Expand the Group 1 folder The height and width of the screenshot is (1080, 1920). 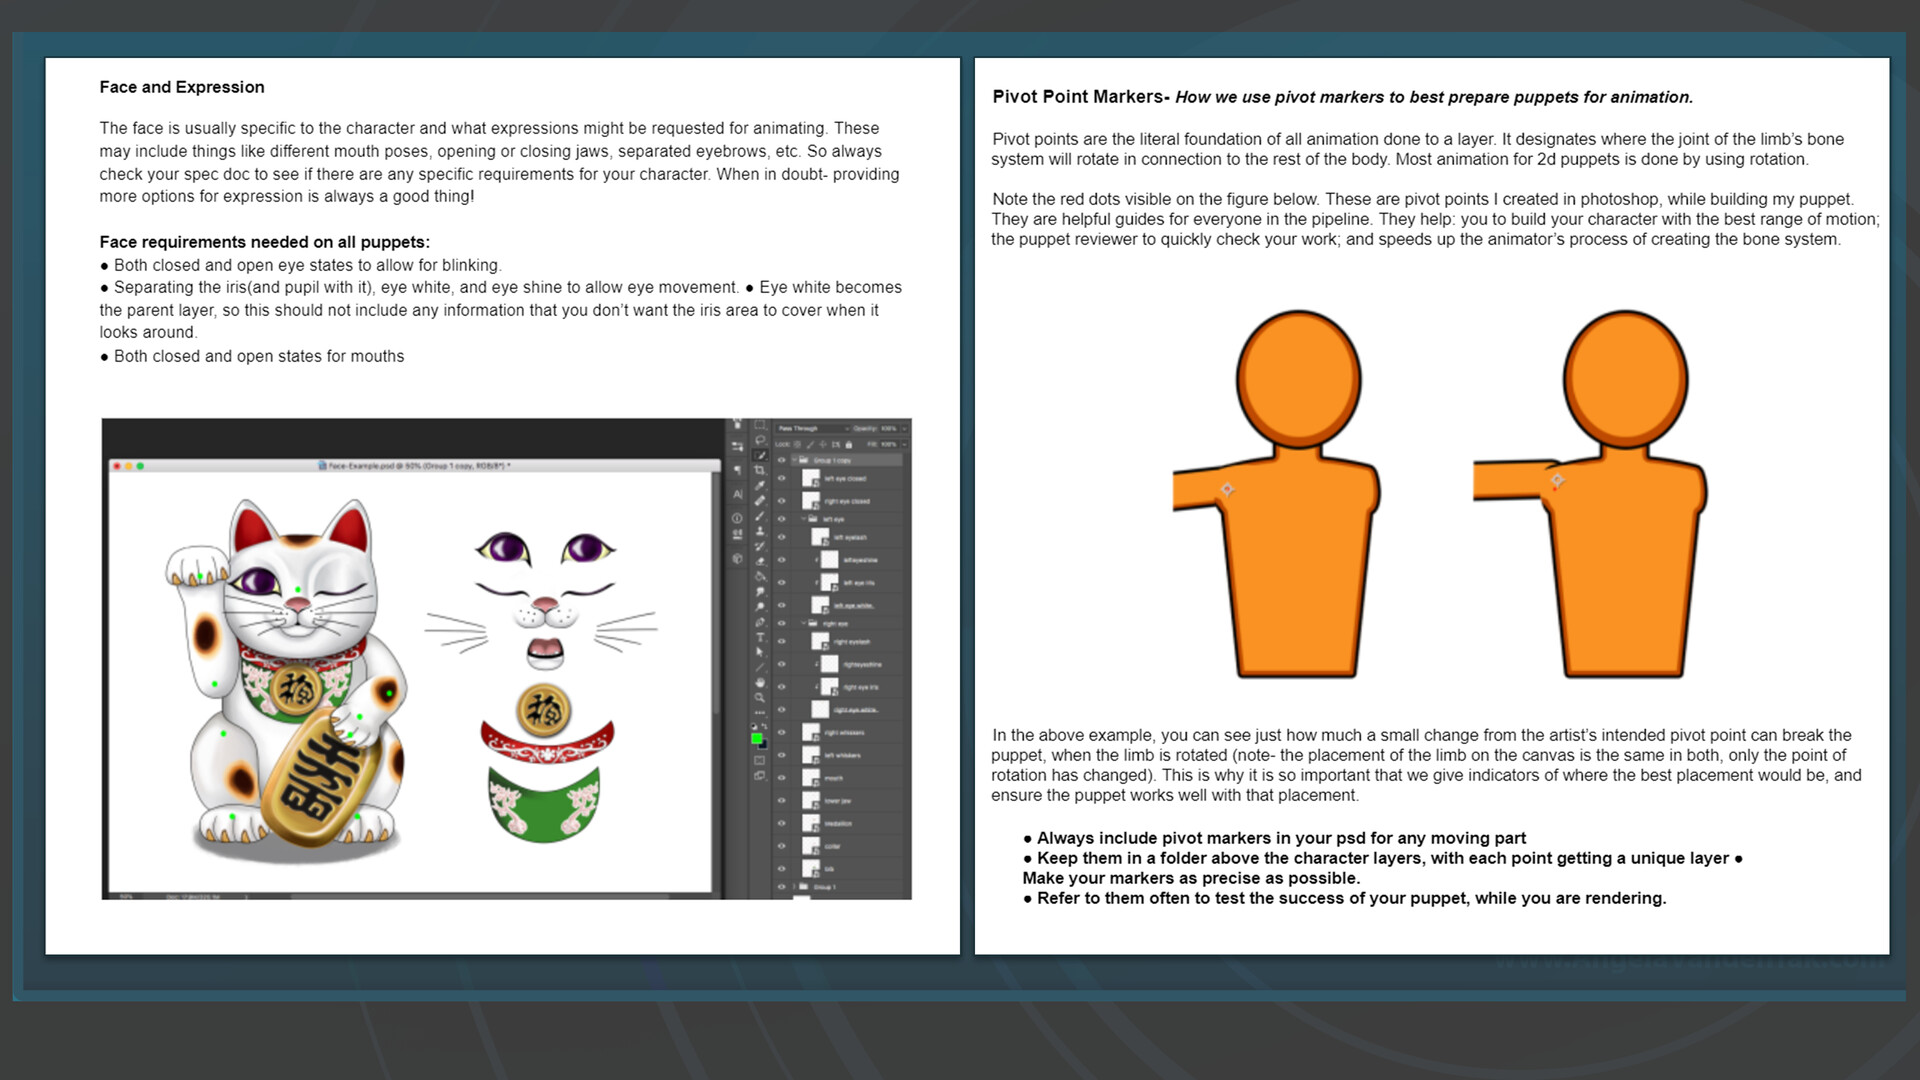point(794,887)
